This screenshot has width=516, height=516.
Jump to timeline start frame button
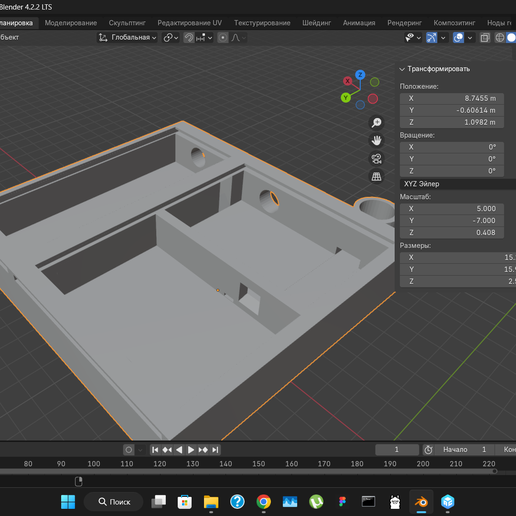pos(155,450)
